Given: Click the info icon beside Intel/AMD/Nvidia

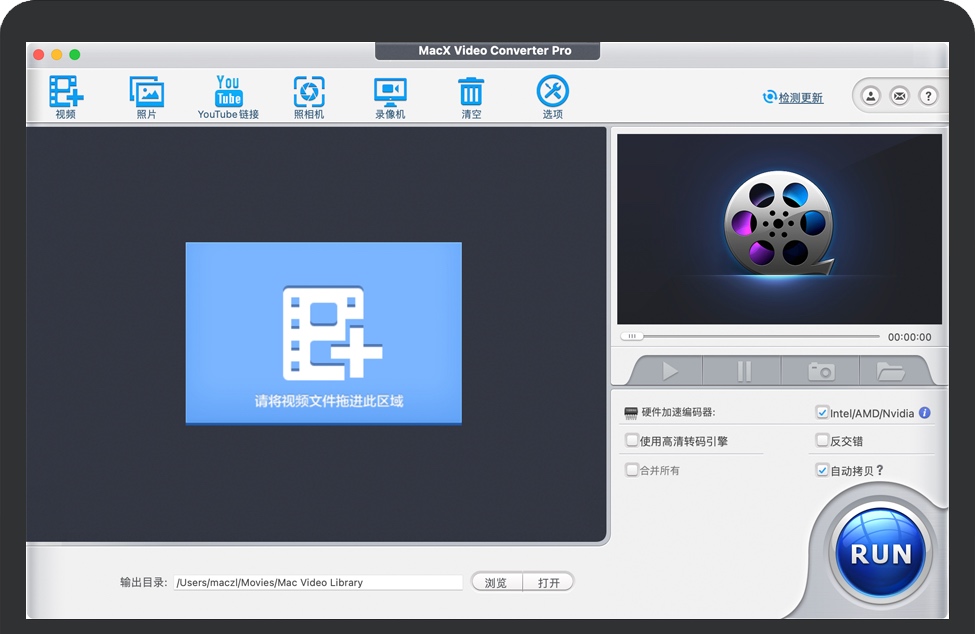Looking at the screenshot, I should tap(925, 413).
